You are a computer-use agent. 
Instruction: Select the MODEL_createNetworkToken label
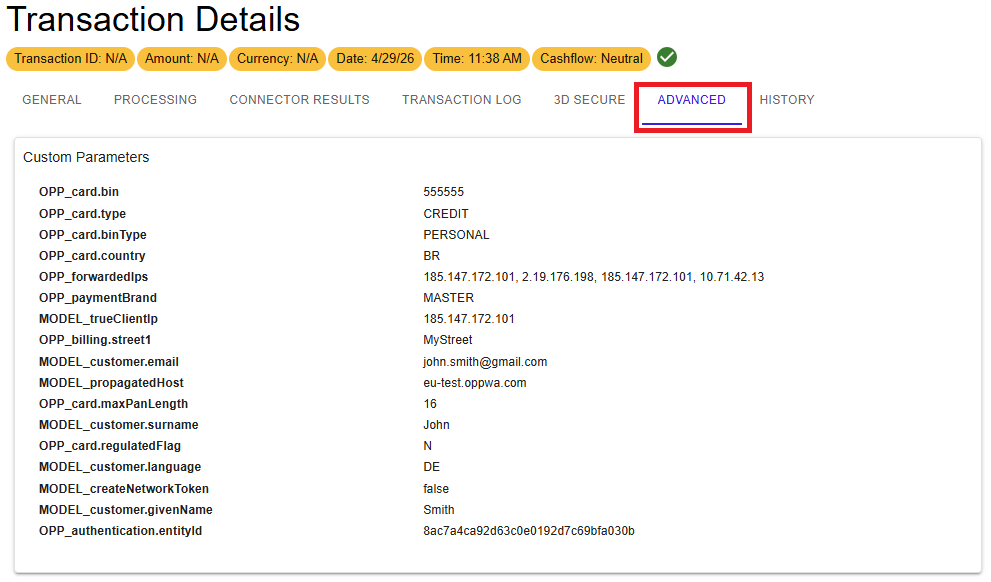pos(124,488)
